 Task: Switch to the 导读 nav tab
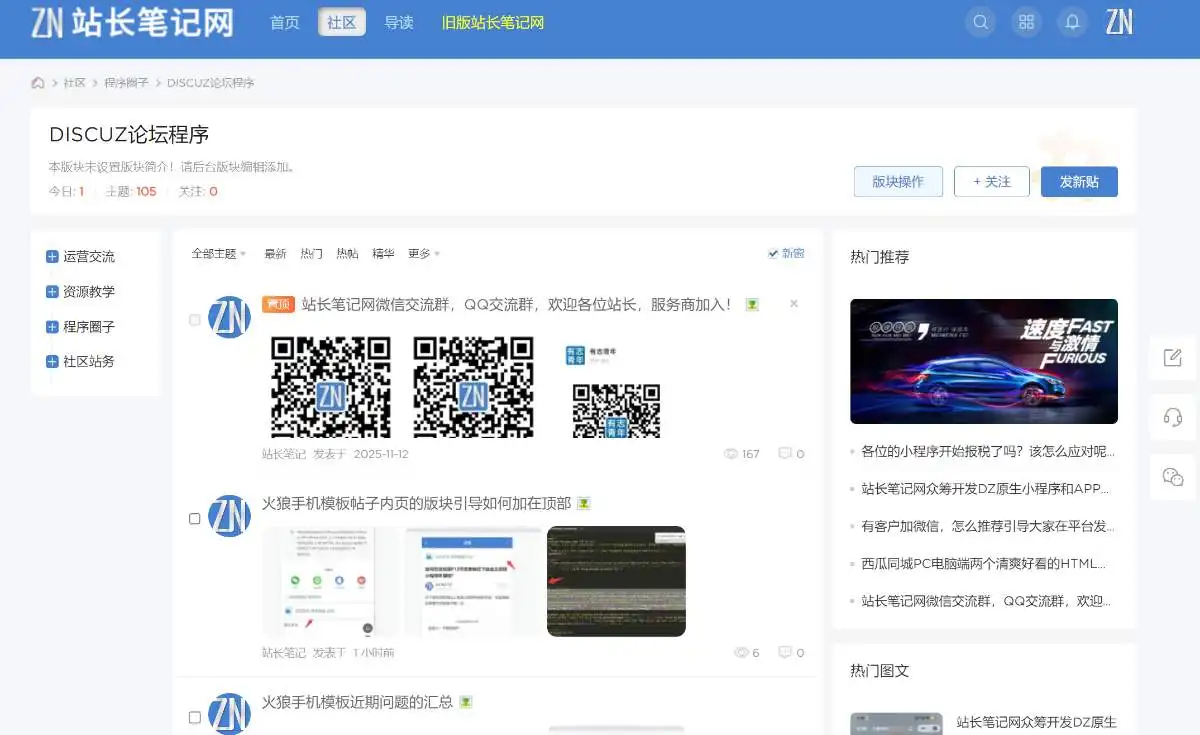pyautogui.click(x=399, y=22)
